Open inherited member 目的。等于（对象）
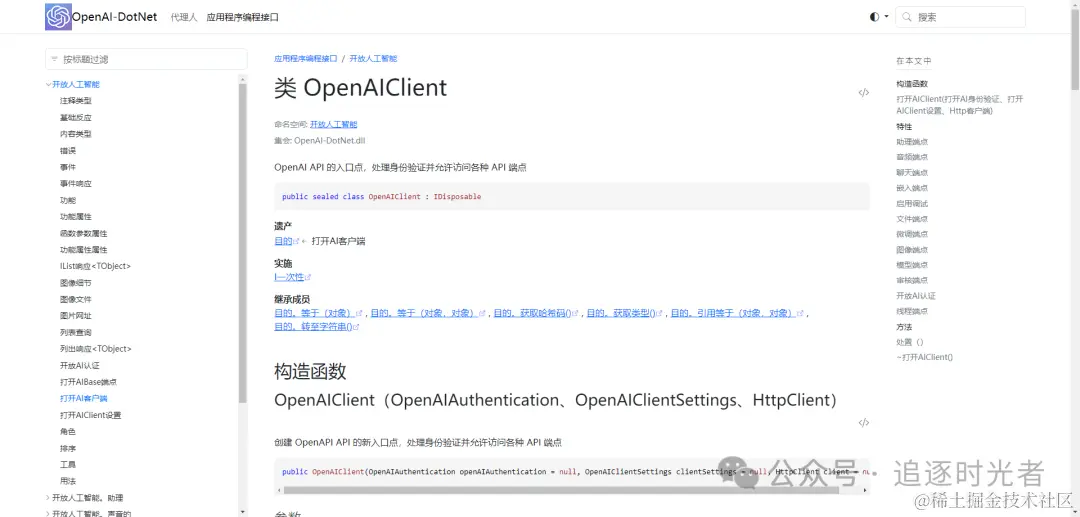 tap(313, 313)
